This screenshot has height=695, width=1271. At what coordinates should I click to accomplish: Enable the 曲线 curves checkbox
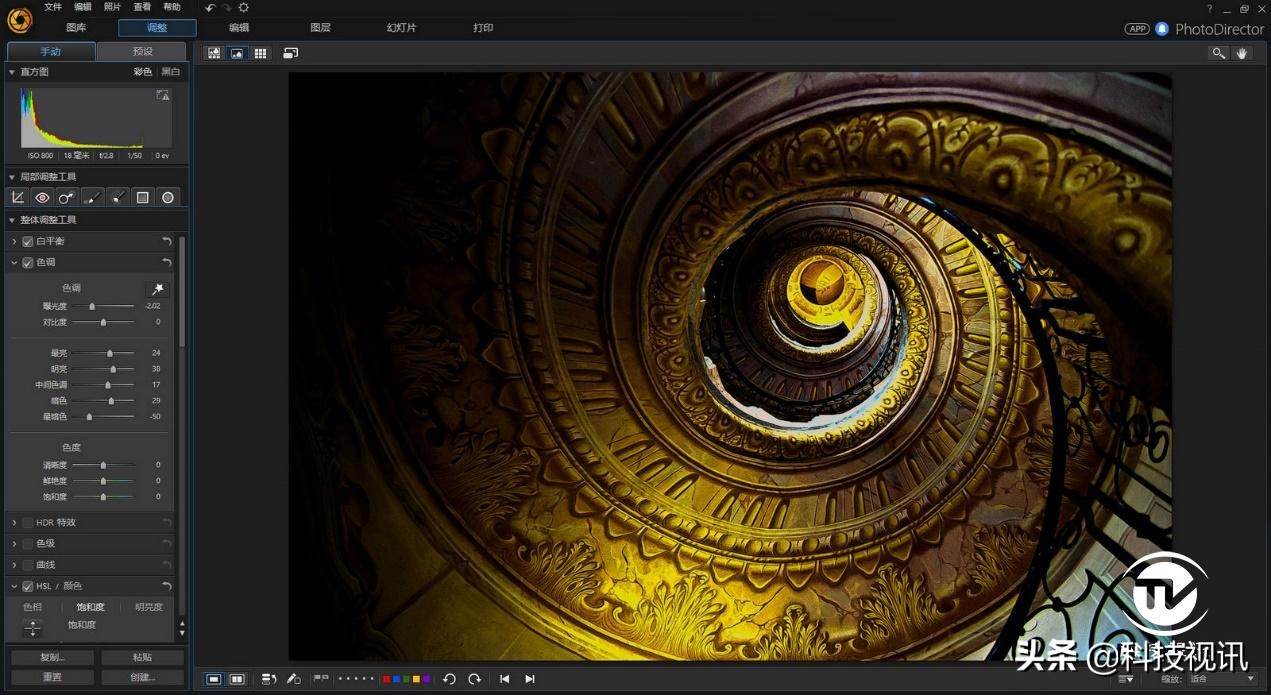[x=28, y=565]
